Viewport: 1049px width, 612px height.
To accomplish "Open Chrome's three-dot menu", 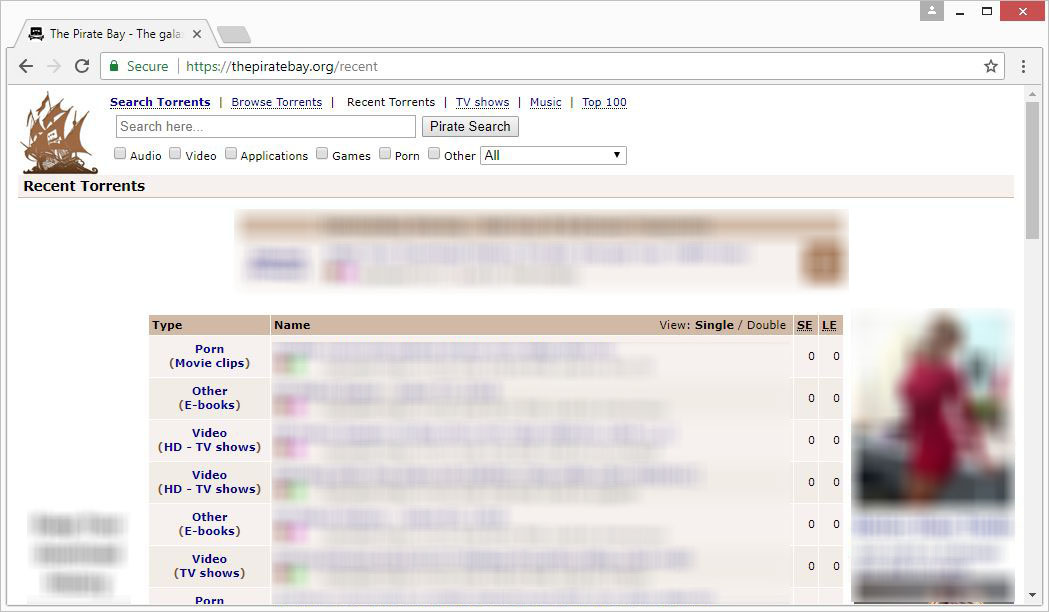I will 1023,66.
